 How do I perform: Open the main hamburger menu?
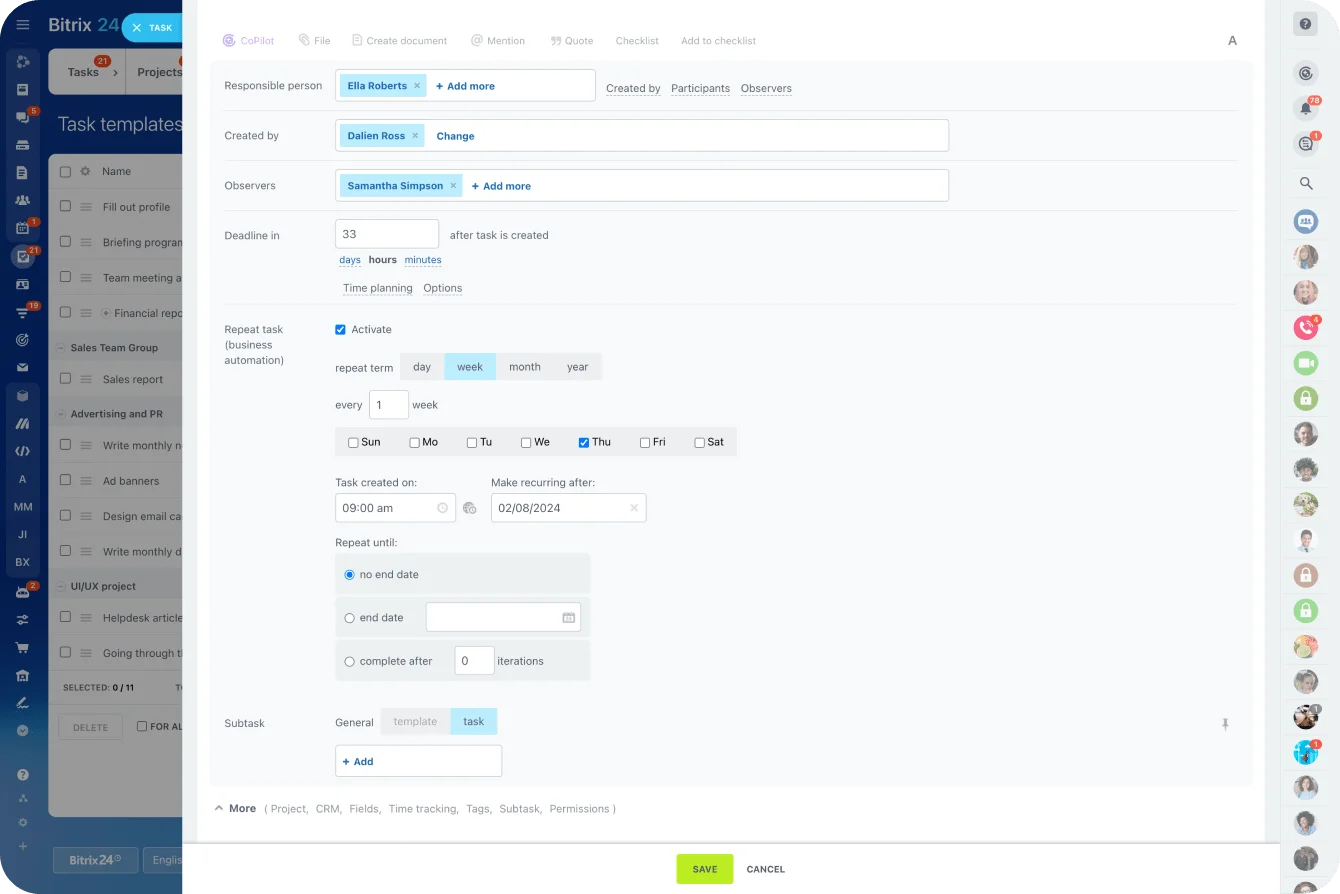tap(22, 25)
